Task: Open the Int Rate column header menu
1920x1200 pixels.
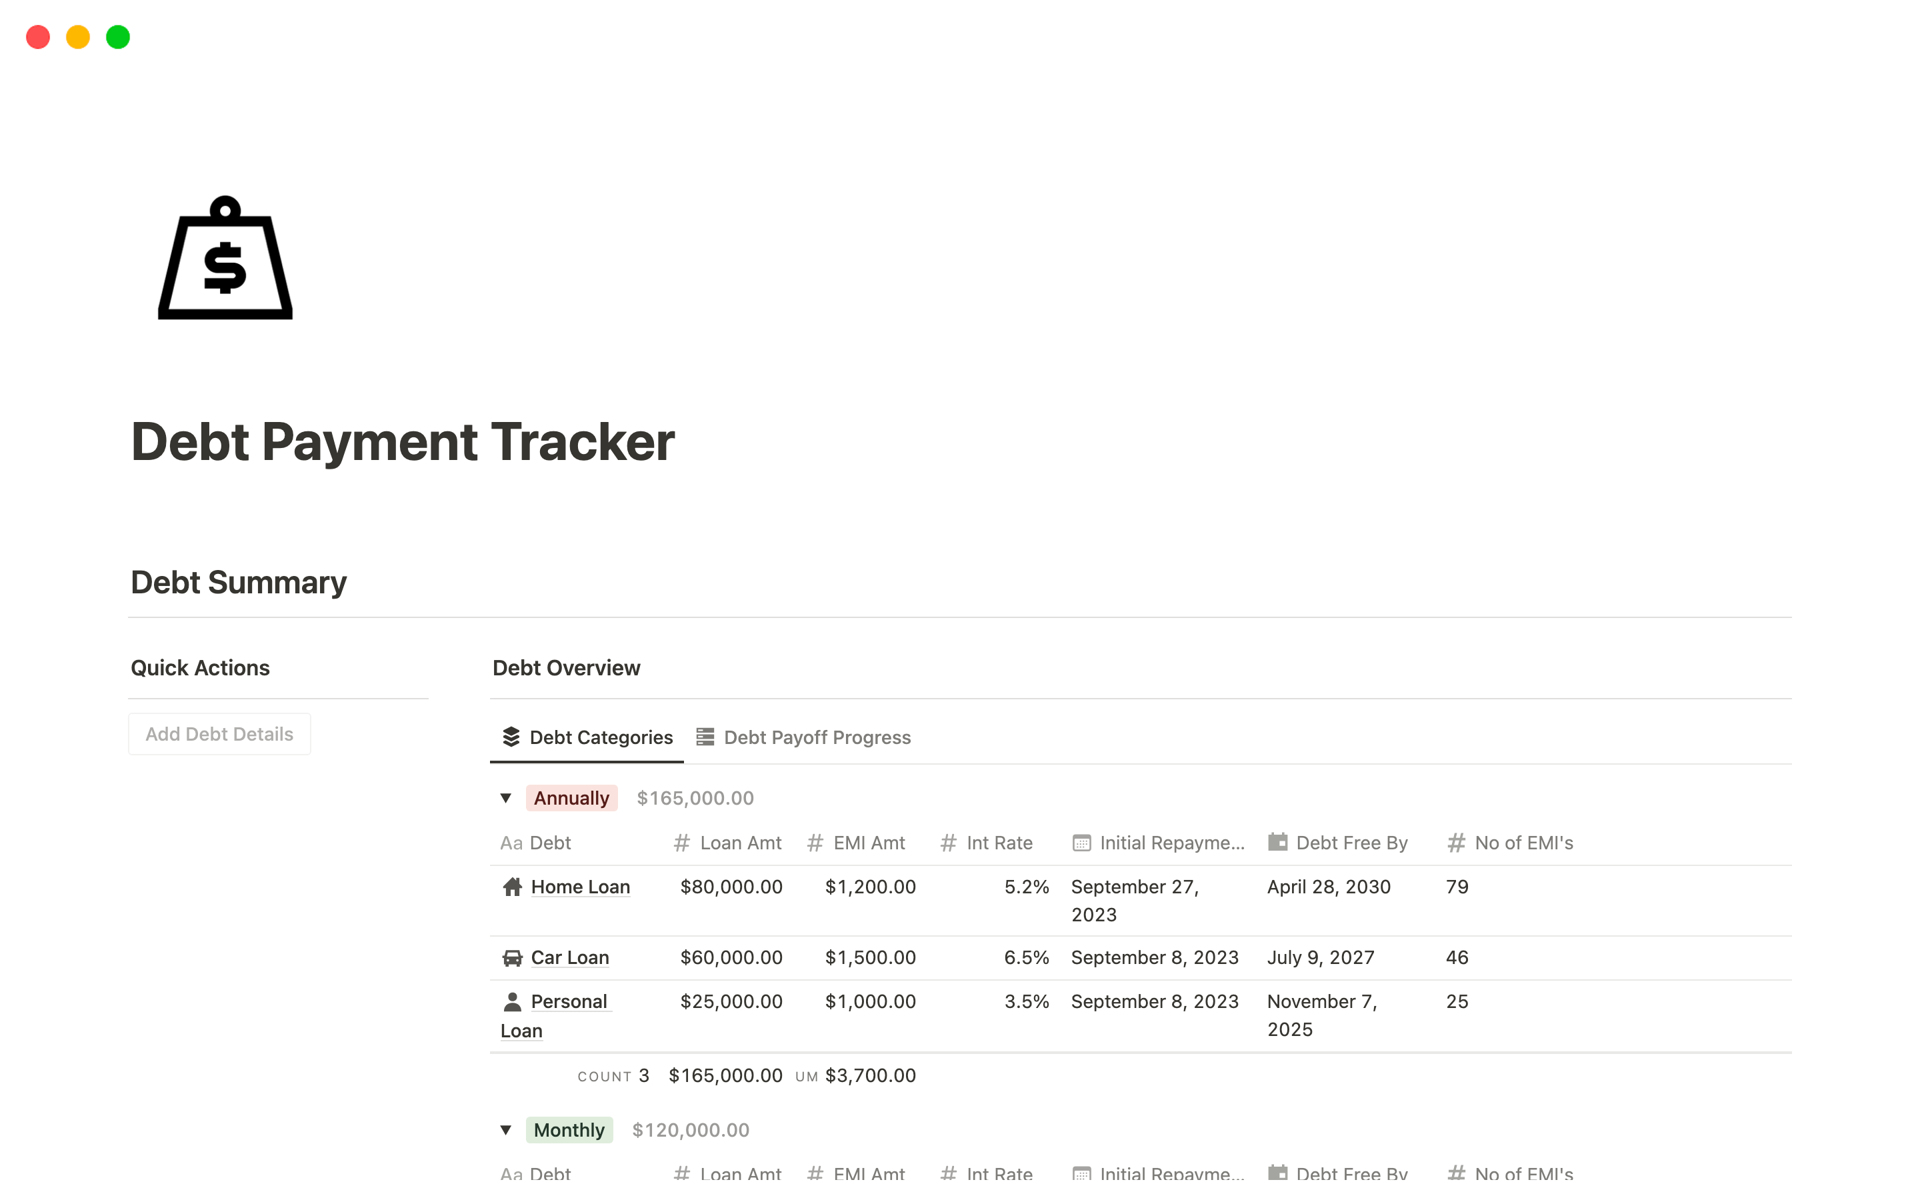Action: click(x=998, y=843)
